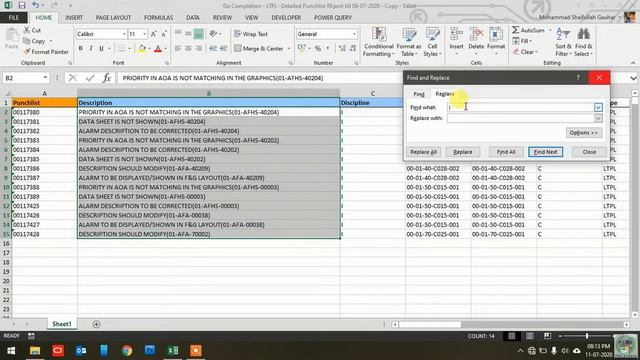This screenshot has height=360, width=640.
Task: Decrease font size with the small A icon
Action: tap(164, 34)
